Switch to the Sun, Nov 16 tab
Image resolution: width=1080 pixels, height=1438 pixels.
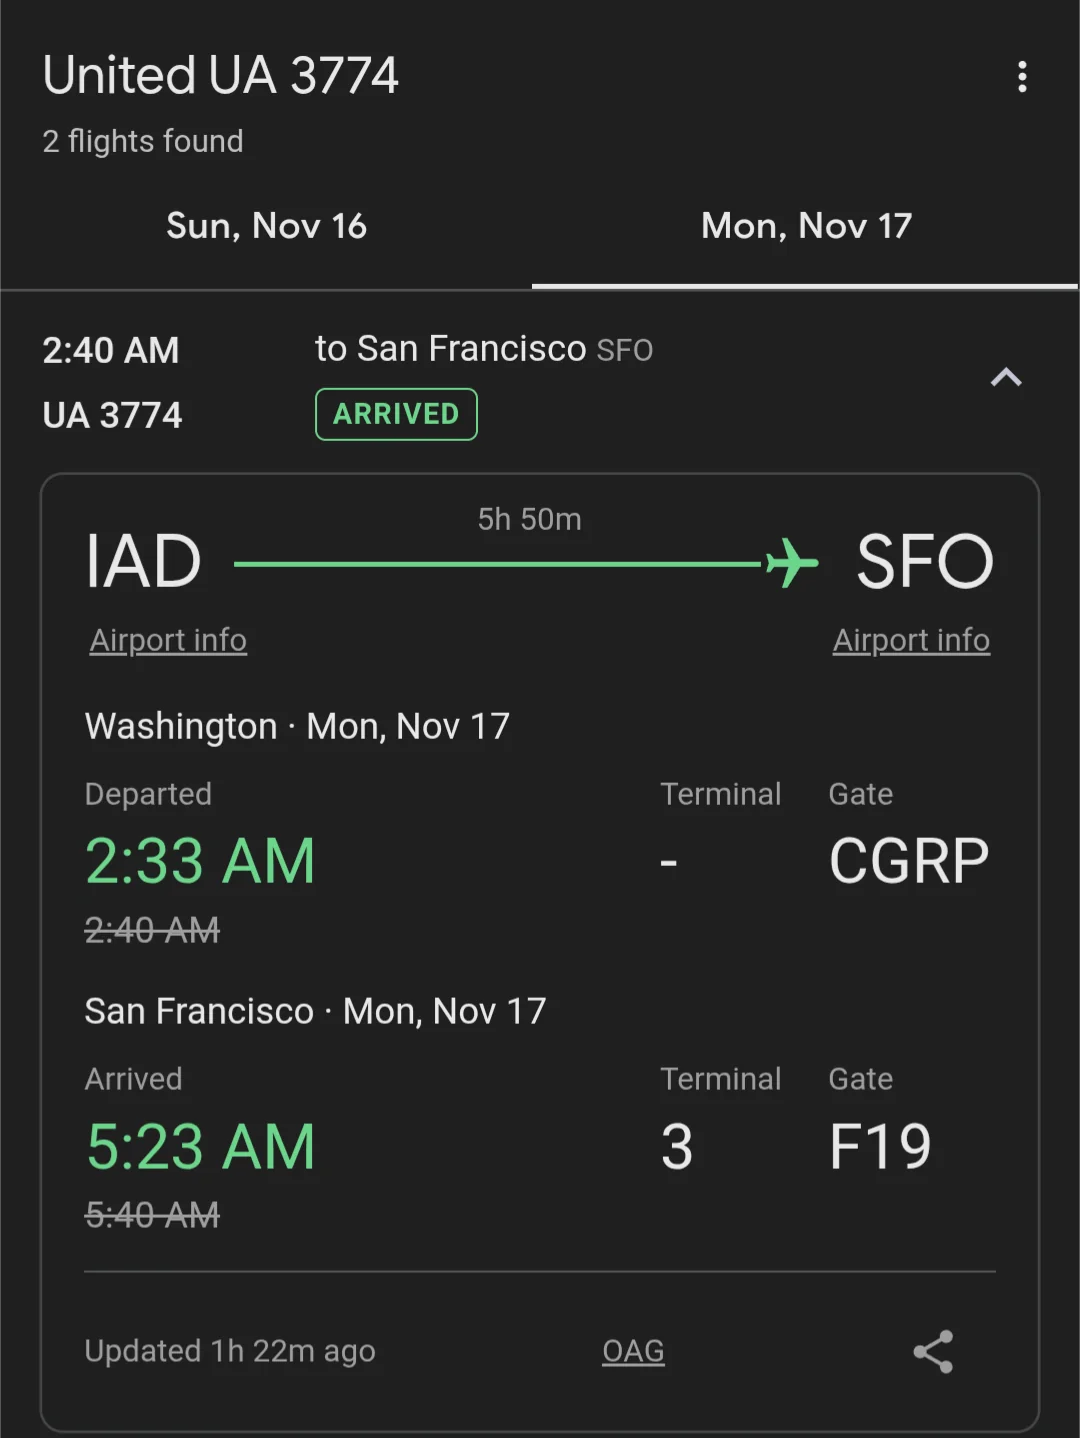point(266,226)
